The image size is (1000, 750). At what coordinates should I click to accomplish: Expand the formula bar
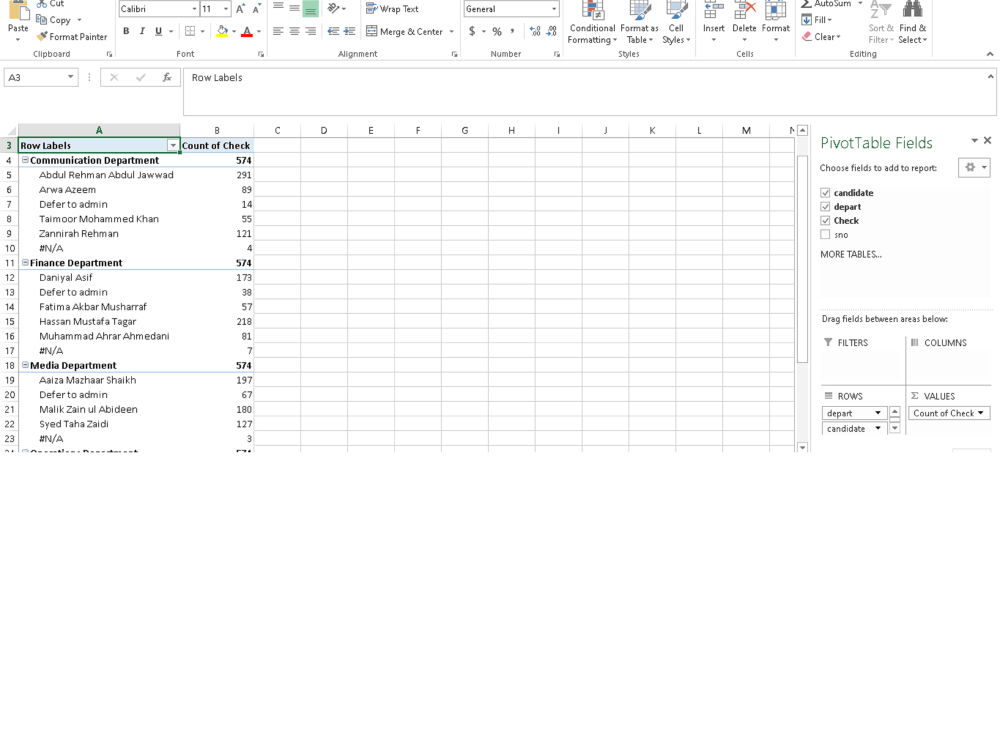990,77
